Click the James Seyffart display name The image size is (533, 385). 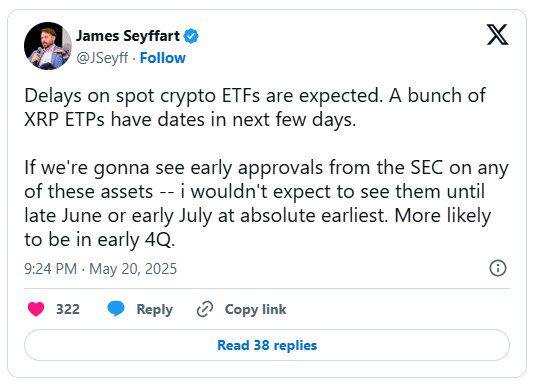point(127,36)
